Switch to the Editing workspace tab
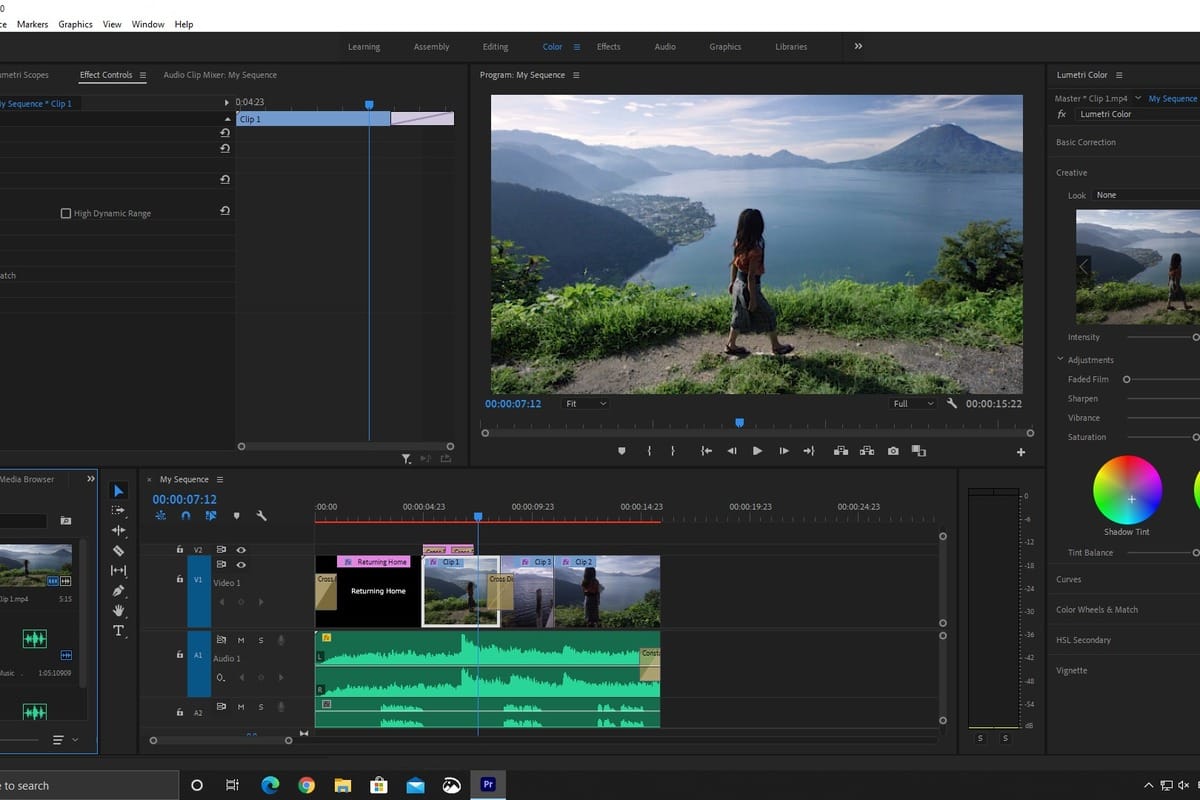The width and height of the screenshot is (1200, 800). [x=495, y=46]
